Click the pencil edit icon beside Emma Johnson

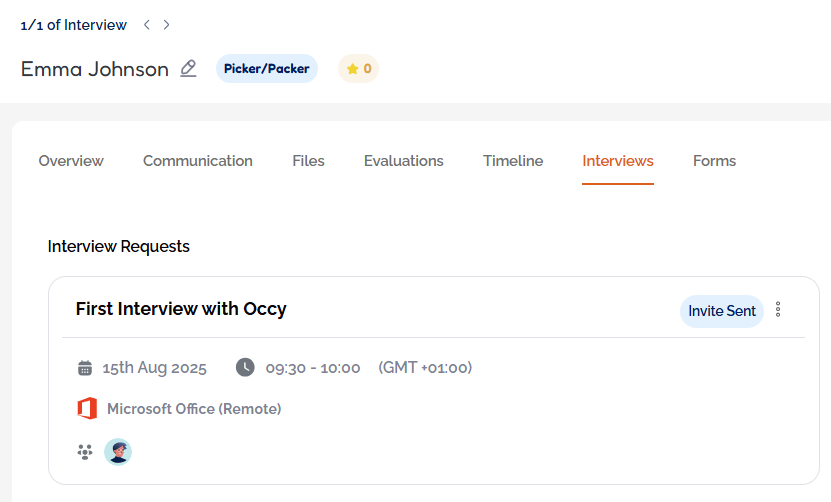coord(188,69)
